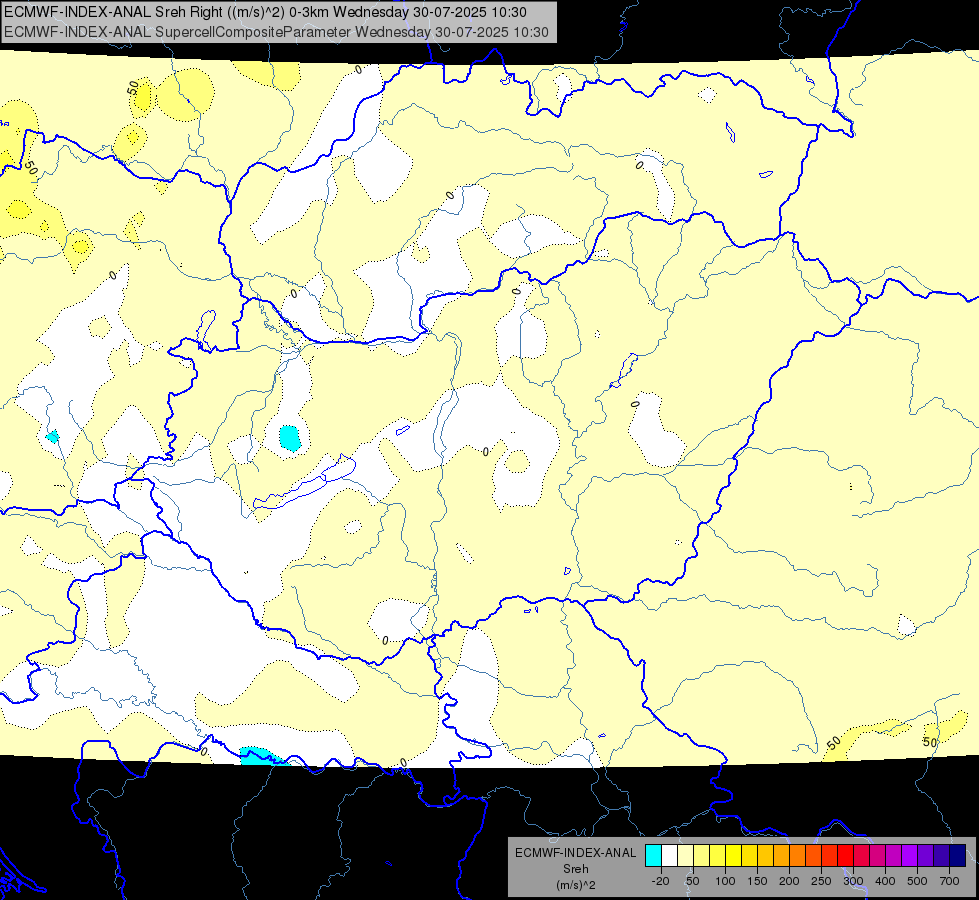Image resolution: width=979 pixels, height=900 pixels.
Task: Click the legend heading ECMWF-INDEX-ANAL
Action: (576, 853)
